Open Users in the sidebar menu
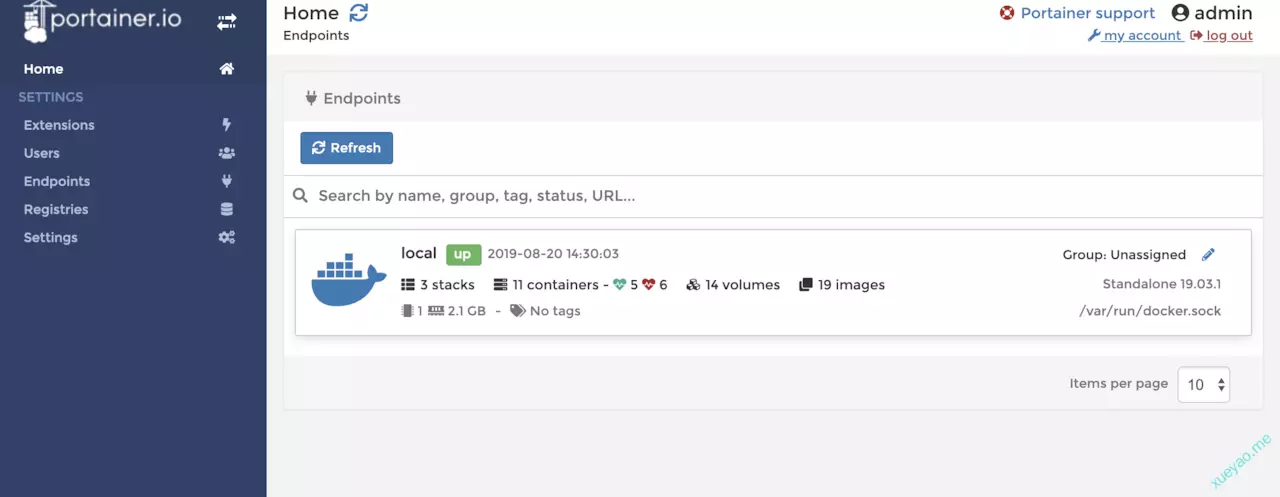 (x=42, y=153)
